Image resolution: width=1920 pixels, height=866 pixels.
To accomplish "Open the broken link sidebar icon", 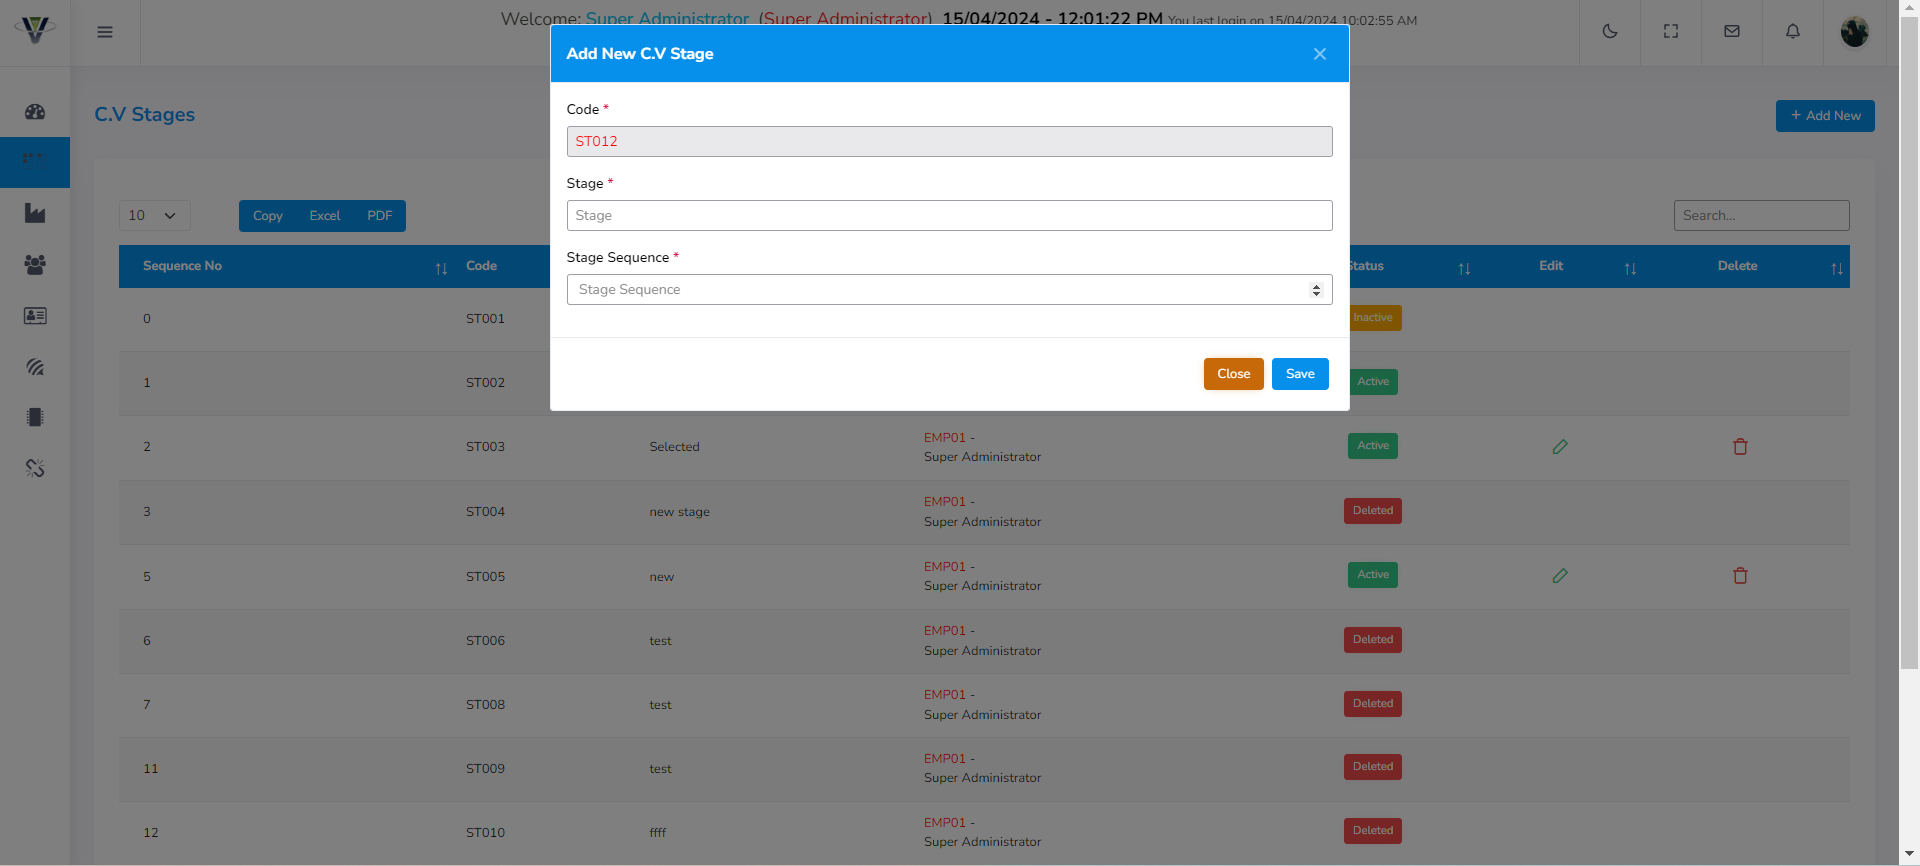I will click(x=35, y=468).
